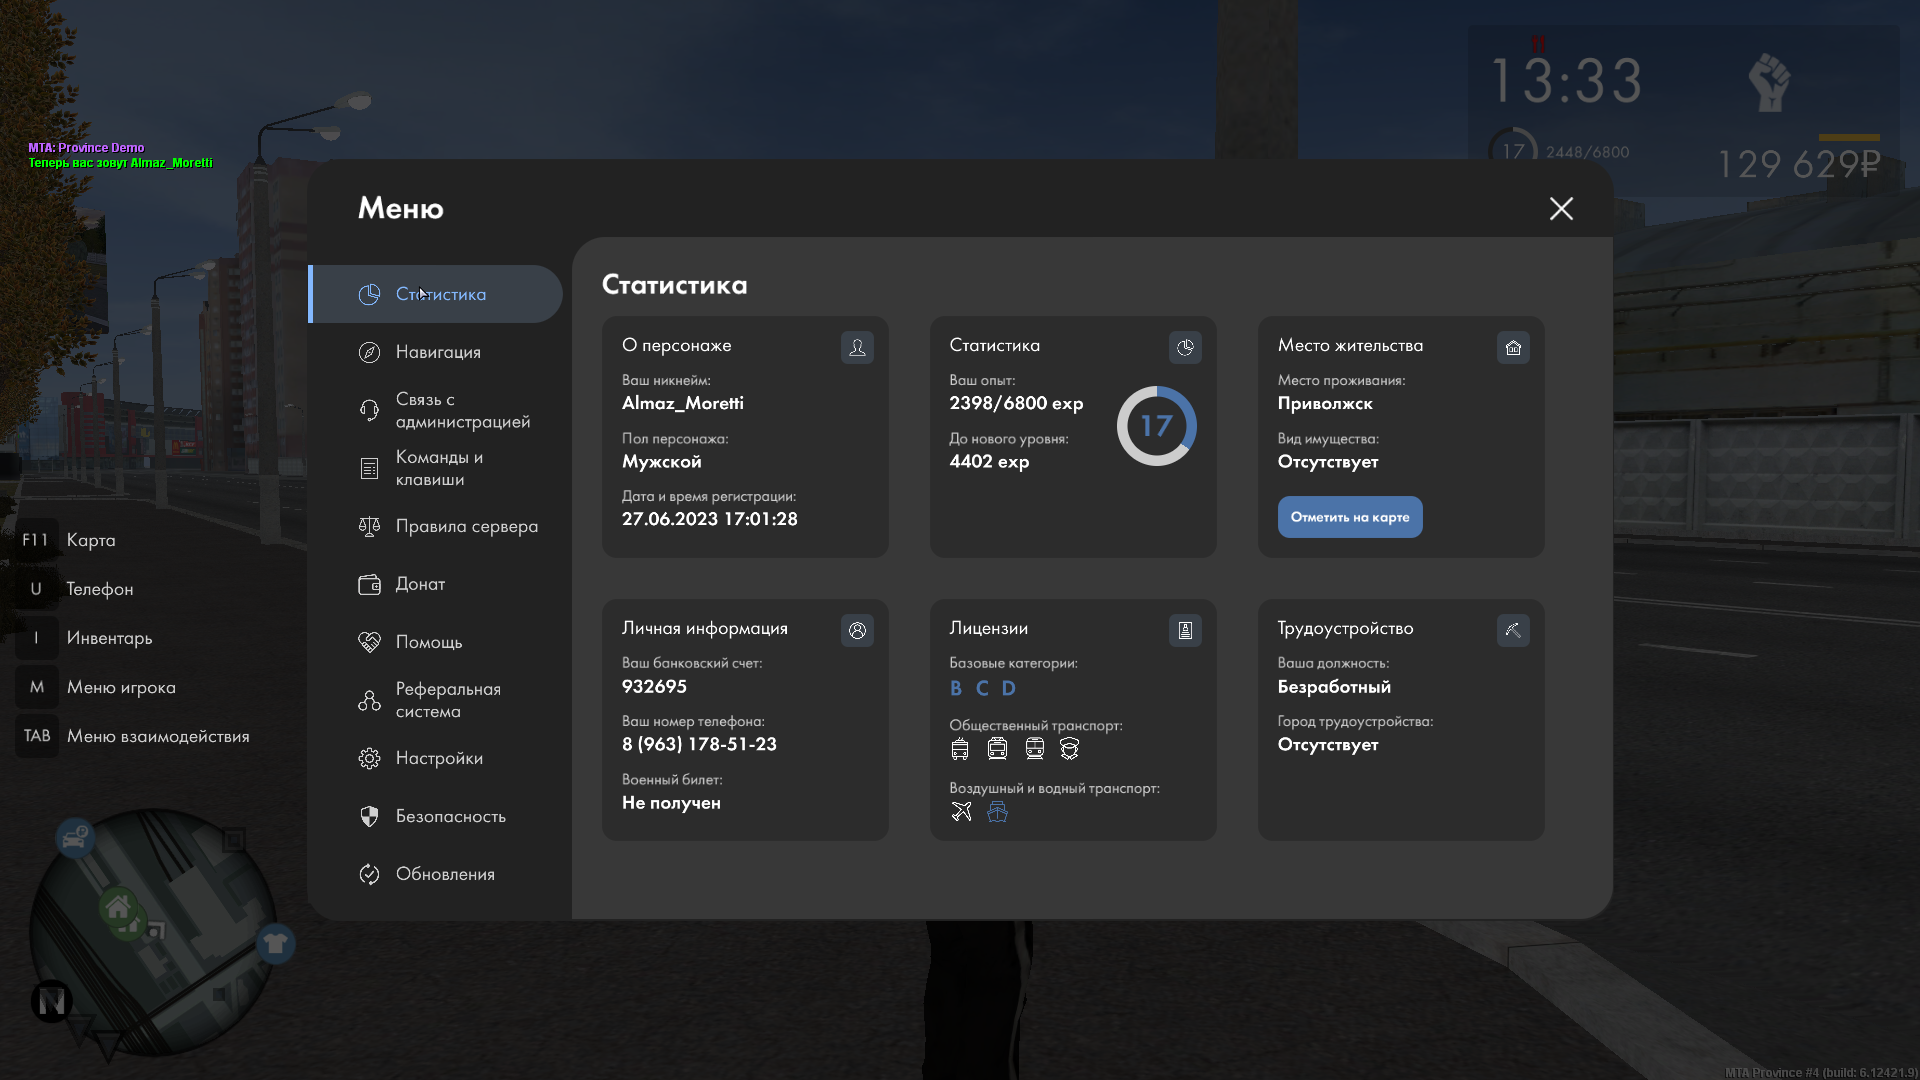This screenshot has height=1080, width=1920.
Task: Open the Навигация menu section
Action: coord(437,352)
